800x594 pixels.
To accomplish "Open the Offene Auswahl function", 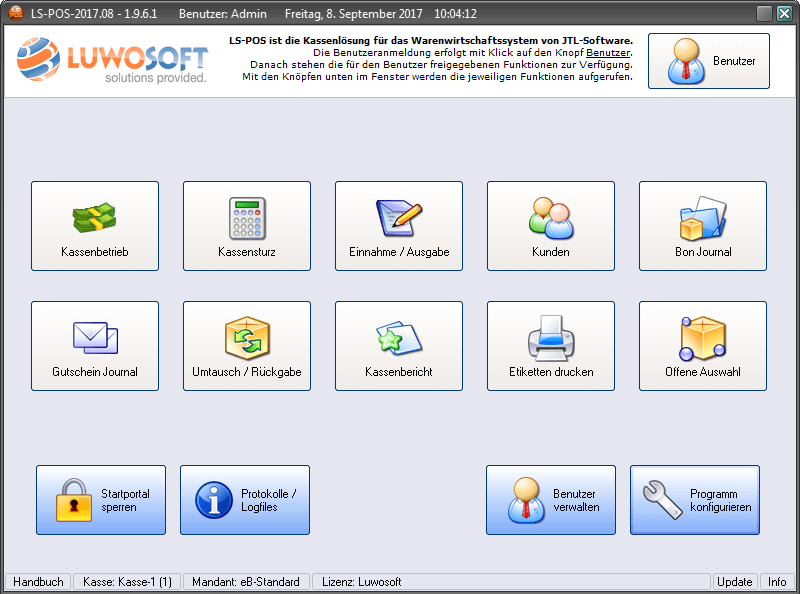I will [703, 345].
